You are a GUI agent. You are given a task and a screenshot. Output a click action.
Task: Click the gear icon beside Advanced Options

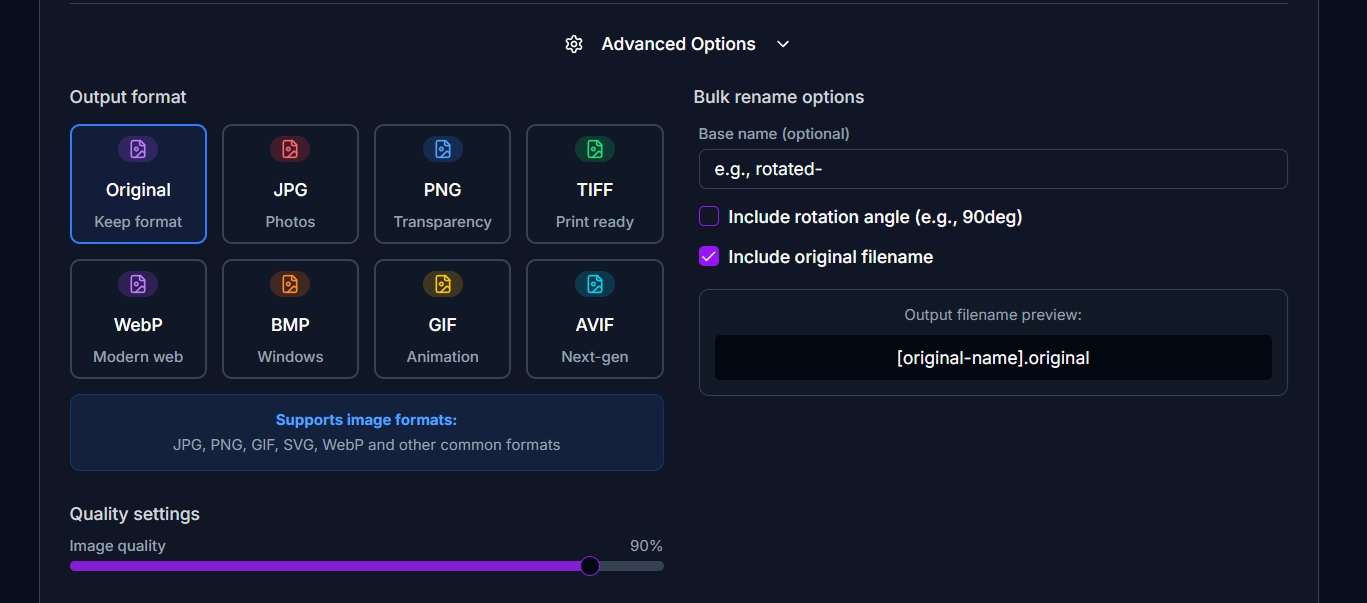573,44
